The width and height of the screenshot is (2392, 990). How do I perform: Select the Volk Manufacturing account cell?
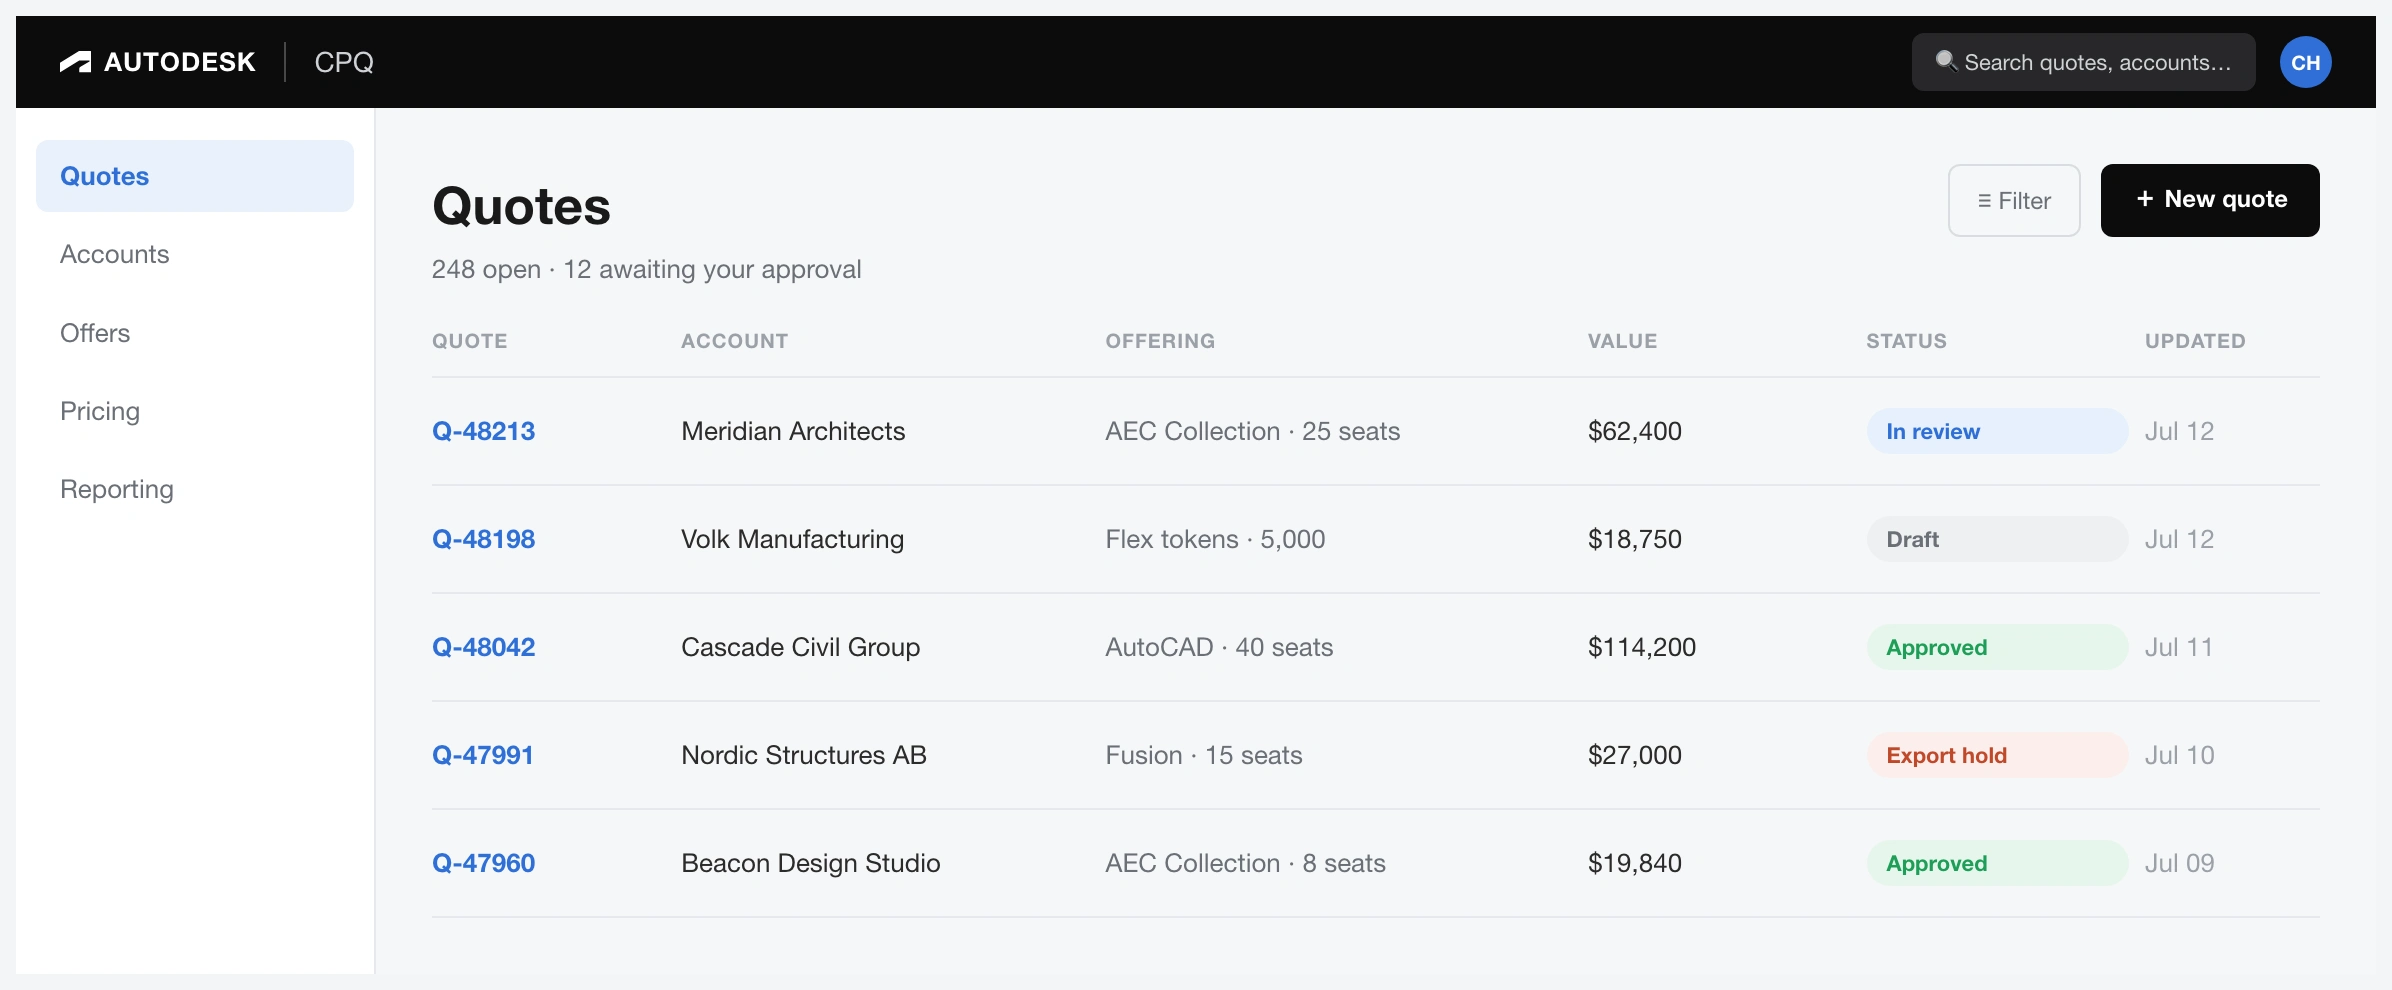pyautogui.click(x=792, y=539)
